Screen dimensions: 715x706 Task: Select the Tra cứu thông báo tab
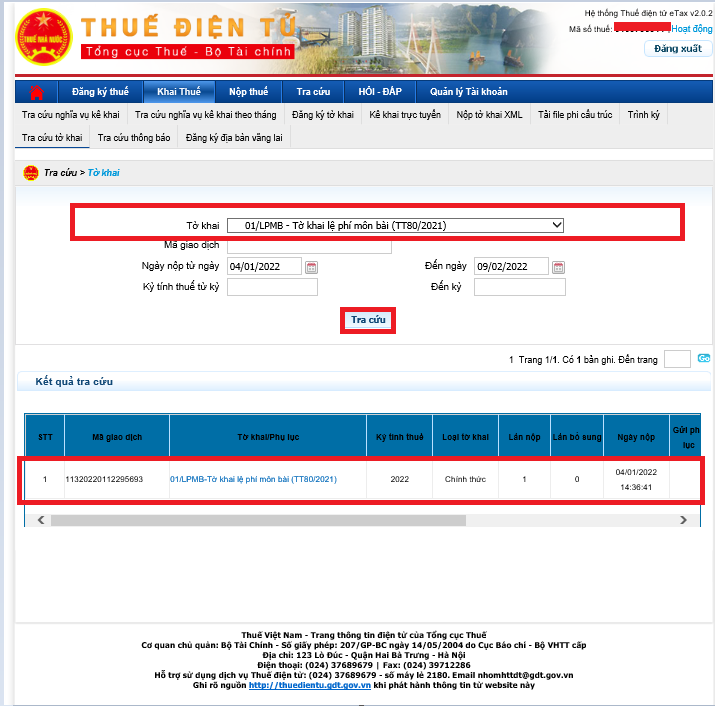click(134, 137)
